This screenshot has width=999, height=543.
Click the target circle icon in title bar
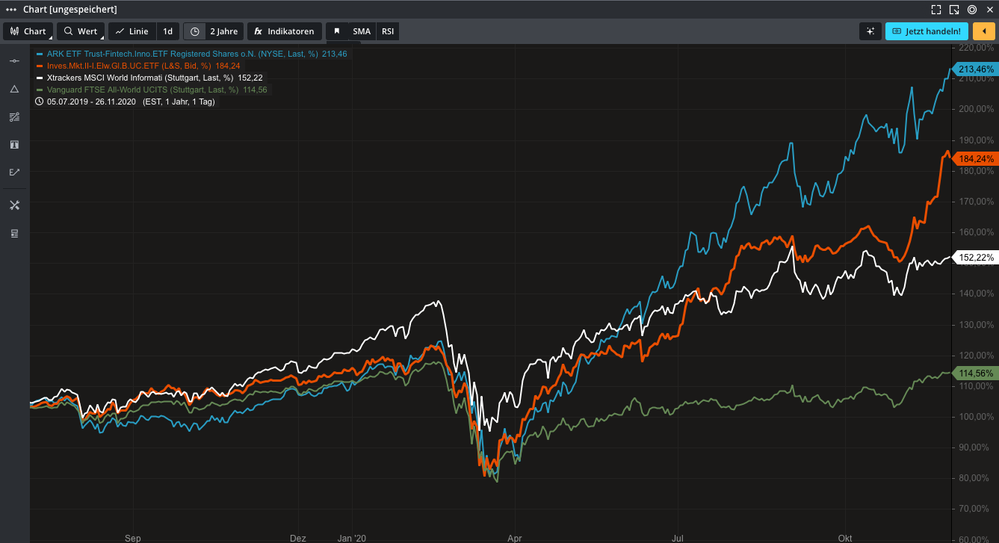(972, 9)
